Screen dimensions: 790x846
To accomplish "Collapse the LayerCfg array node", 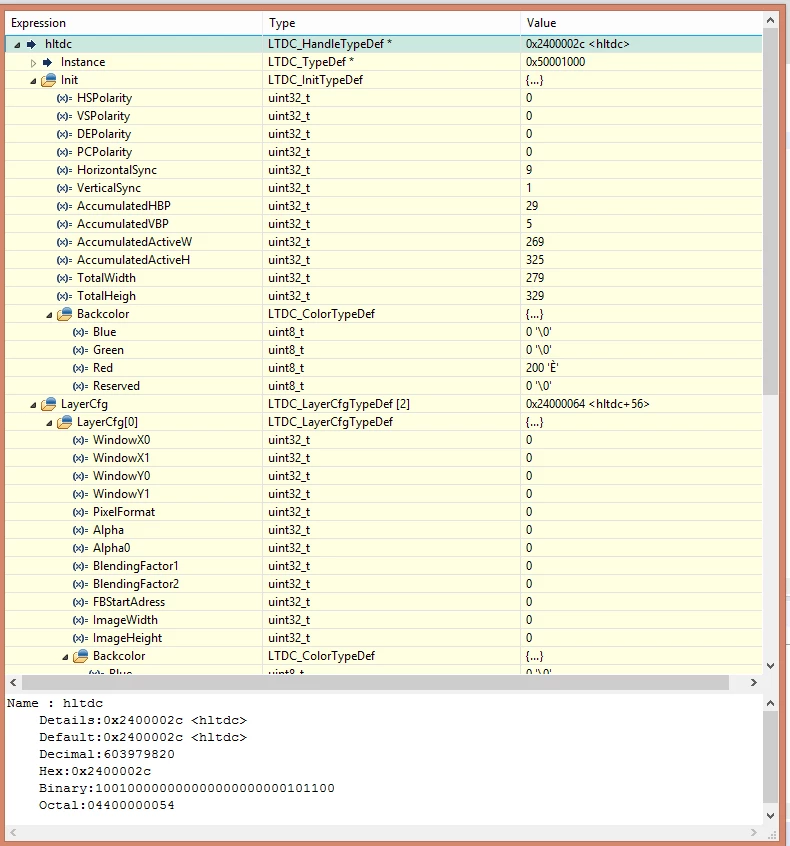I will coord(33,405).
